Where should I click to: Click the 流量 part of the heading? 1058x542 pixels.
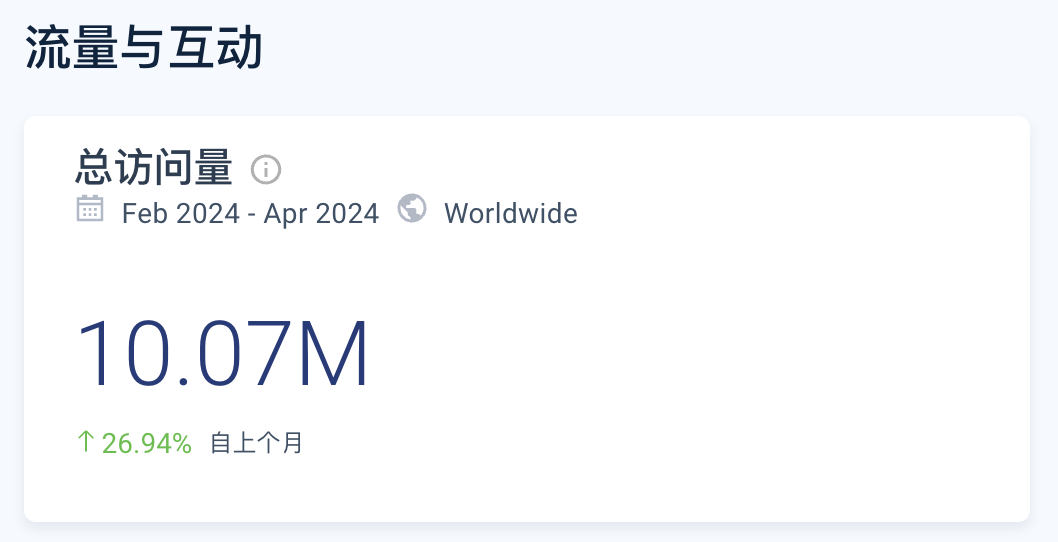pos(72,48)
